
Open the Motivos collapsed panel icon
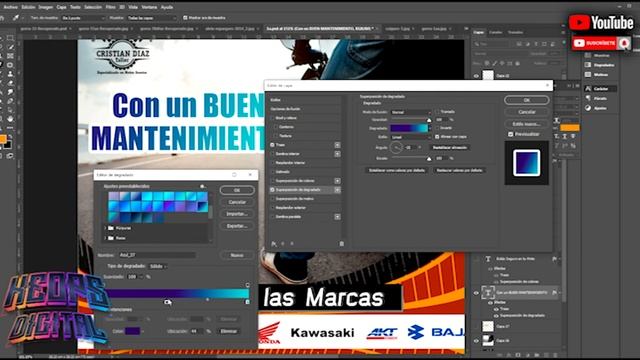pyautogui.click(x=588, y=75)
